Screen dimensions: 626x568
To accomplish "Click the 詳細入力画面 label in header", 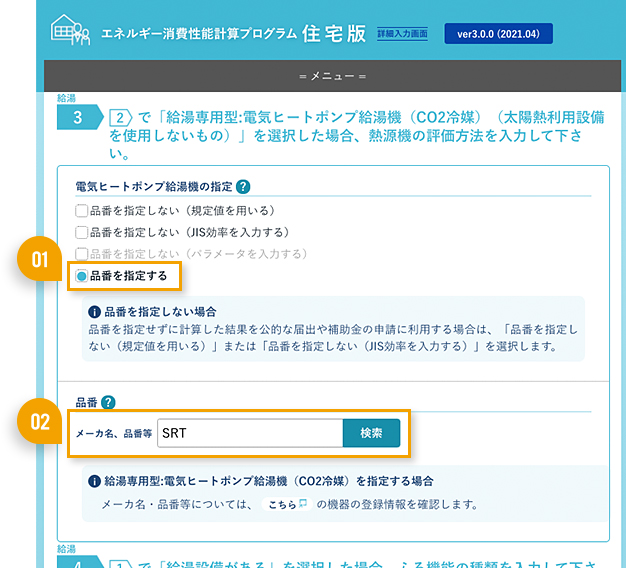I will 402,34.
